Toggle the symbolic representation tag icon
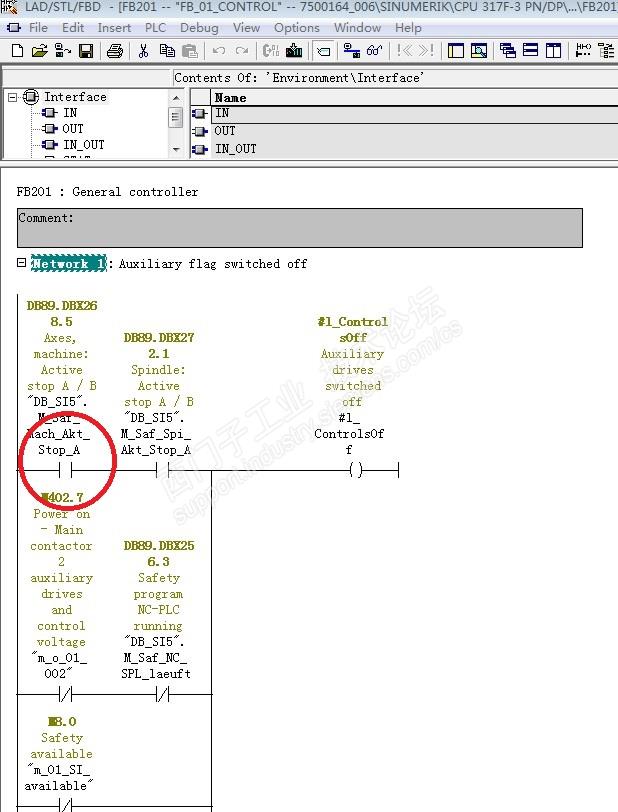 click(x=323, y=51)
